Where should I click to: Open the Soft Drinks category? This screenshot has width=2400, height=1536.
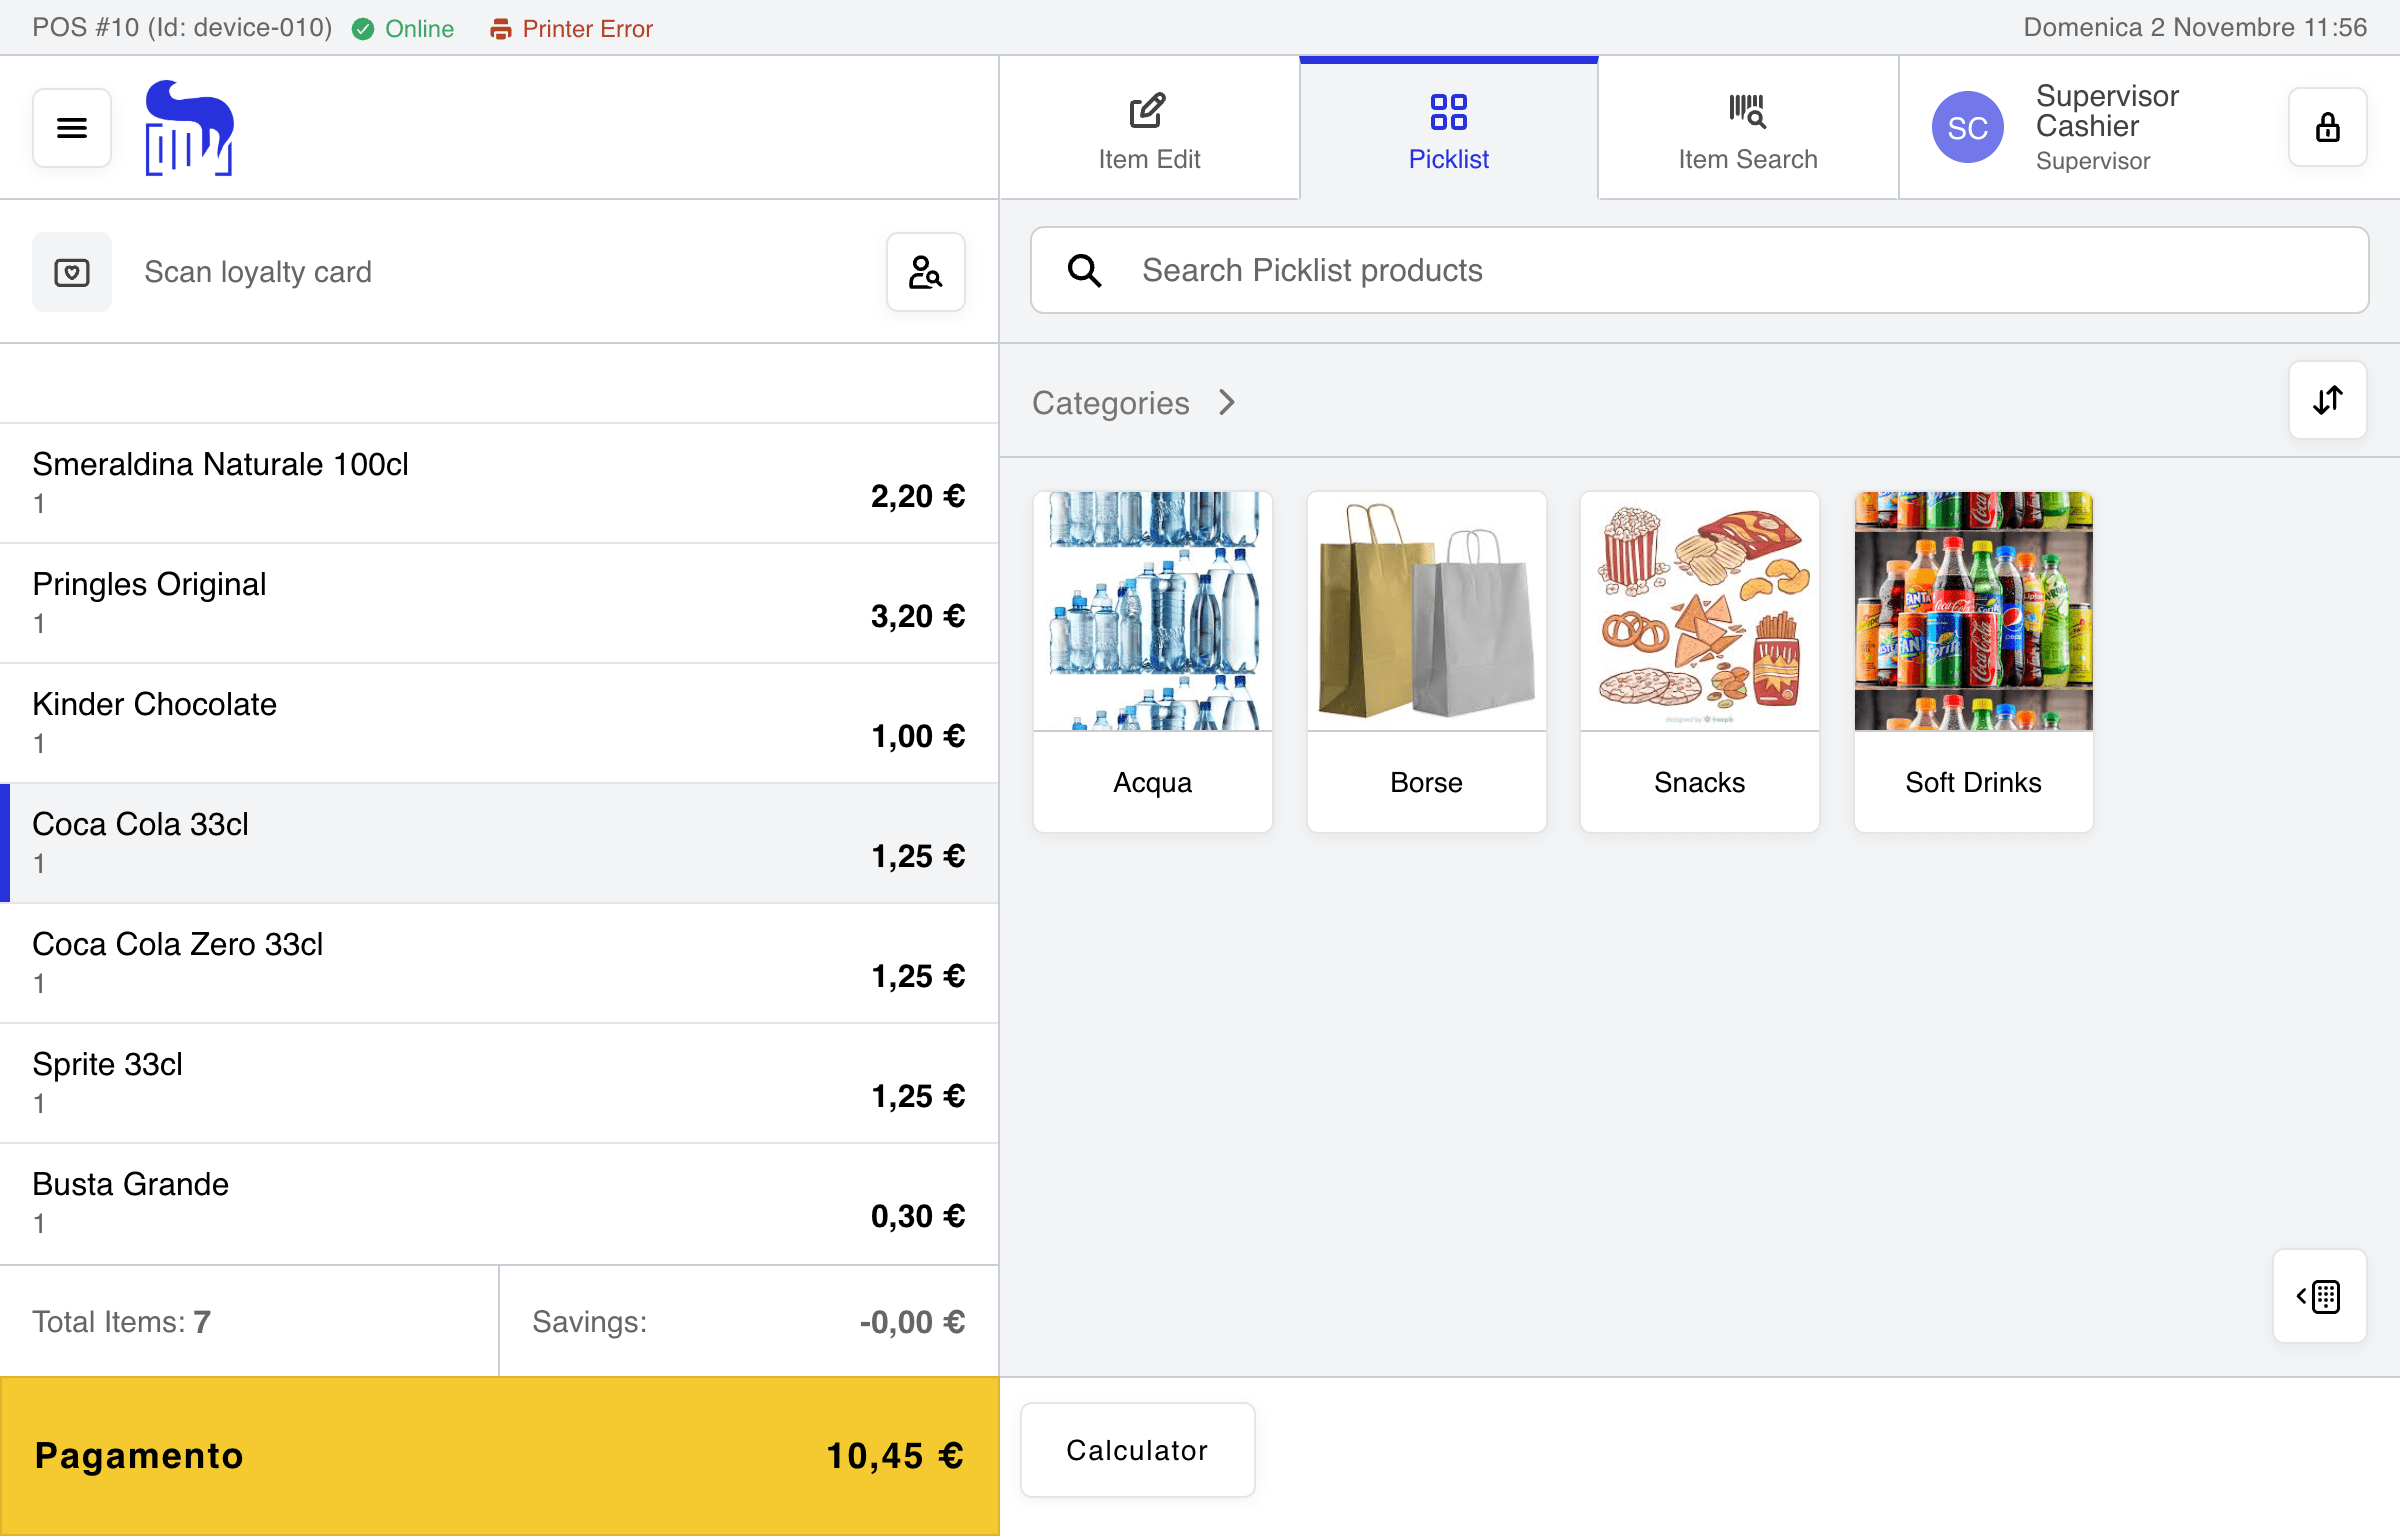(x=1972, y=660)
